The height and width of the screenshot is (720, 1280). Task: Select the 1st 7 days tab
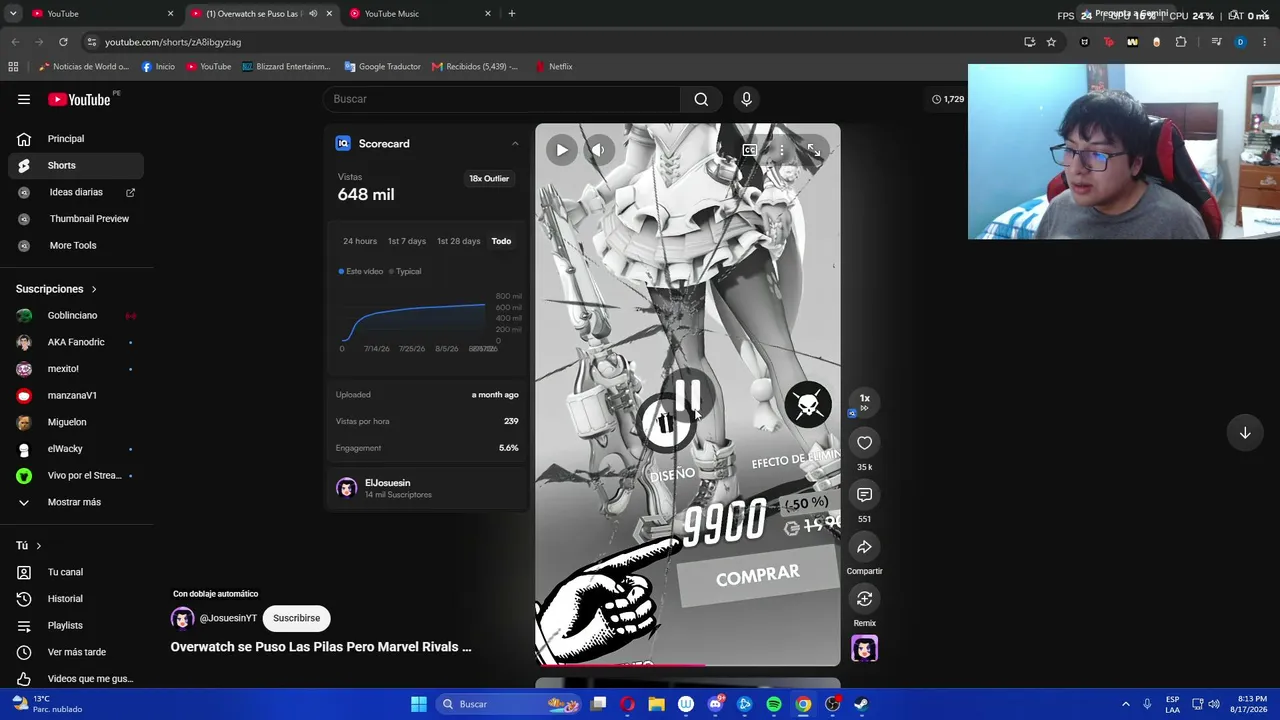pyautogui.click(x=407, y=241)
